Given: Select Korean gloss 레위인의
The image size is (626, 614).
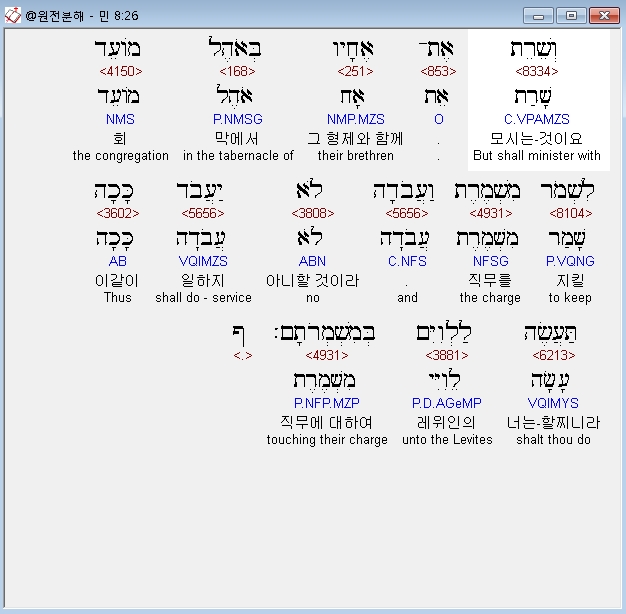Looking at the screenshot, I should tap(446, 422).
